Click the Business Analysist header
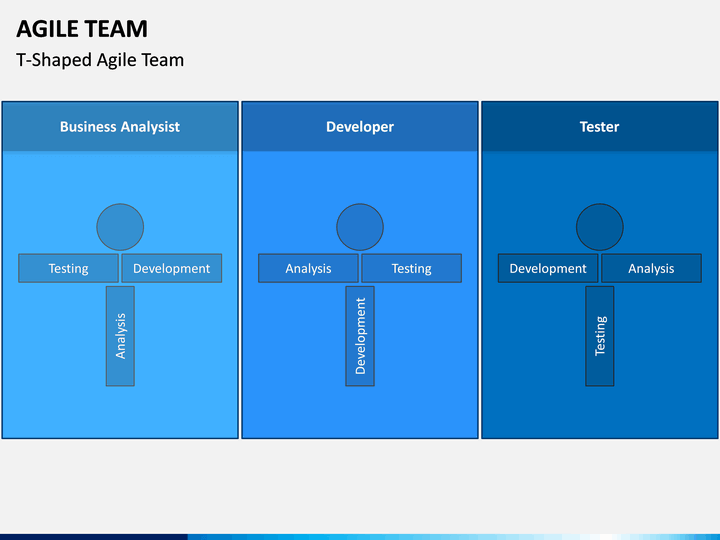 click(120, 126)
